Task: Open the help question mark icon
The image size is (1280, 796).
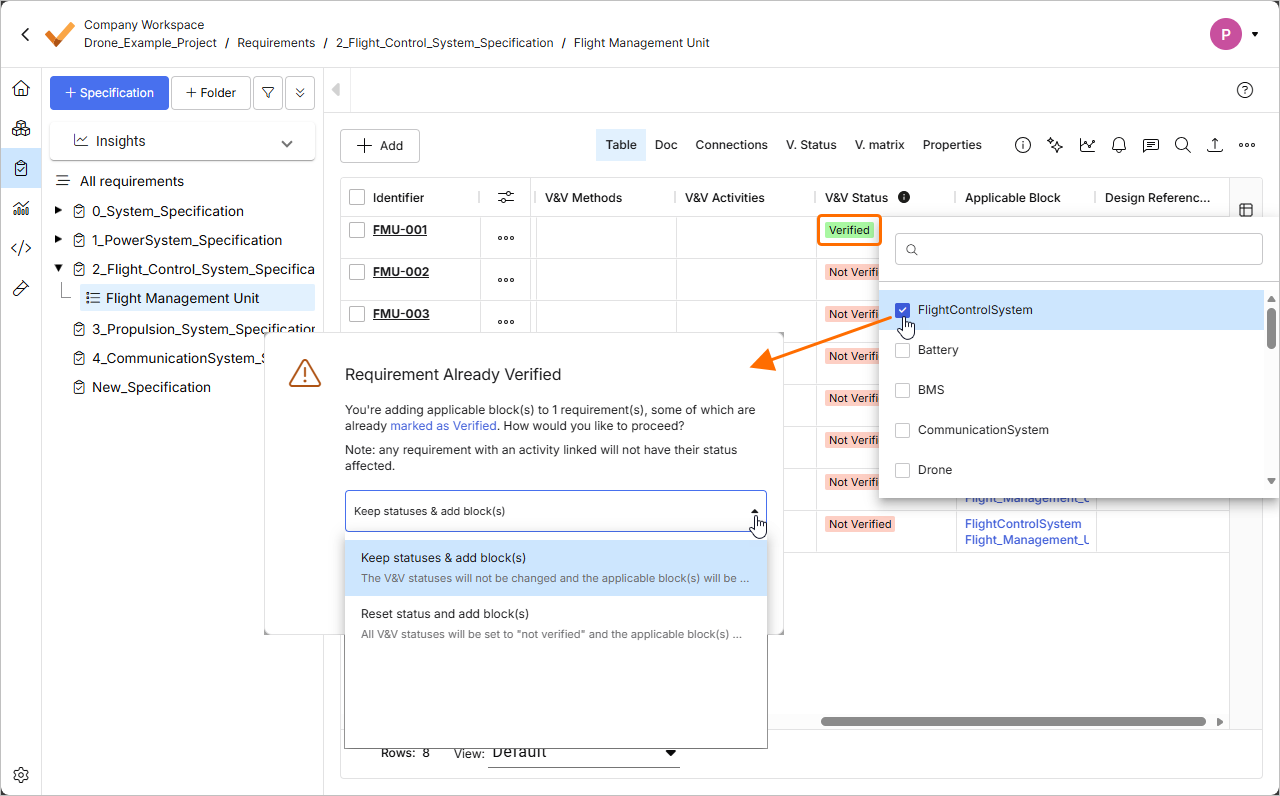Action: (x=1245, y=90)
